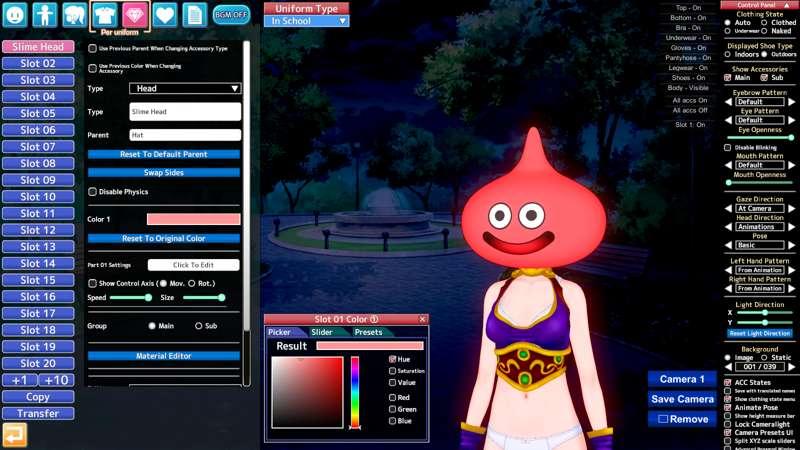The height and width of the screenshot is (450, 800).
Task: Click Reset To Default Parent button
Action: click(164, 154)
